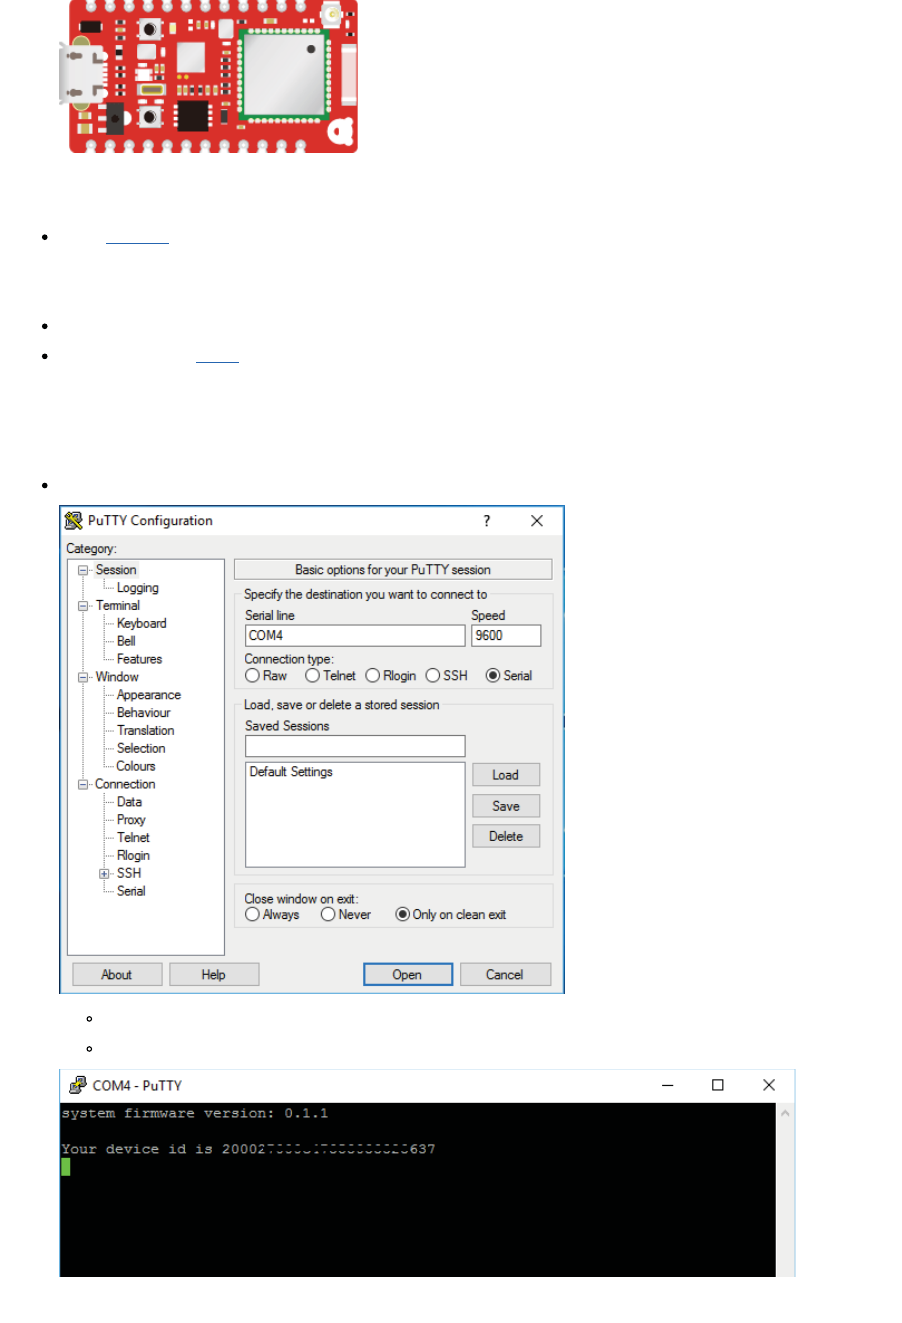Open the Logging category

(138, 588)
